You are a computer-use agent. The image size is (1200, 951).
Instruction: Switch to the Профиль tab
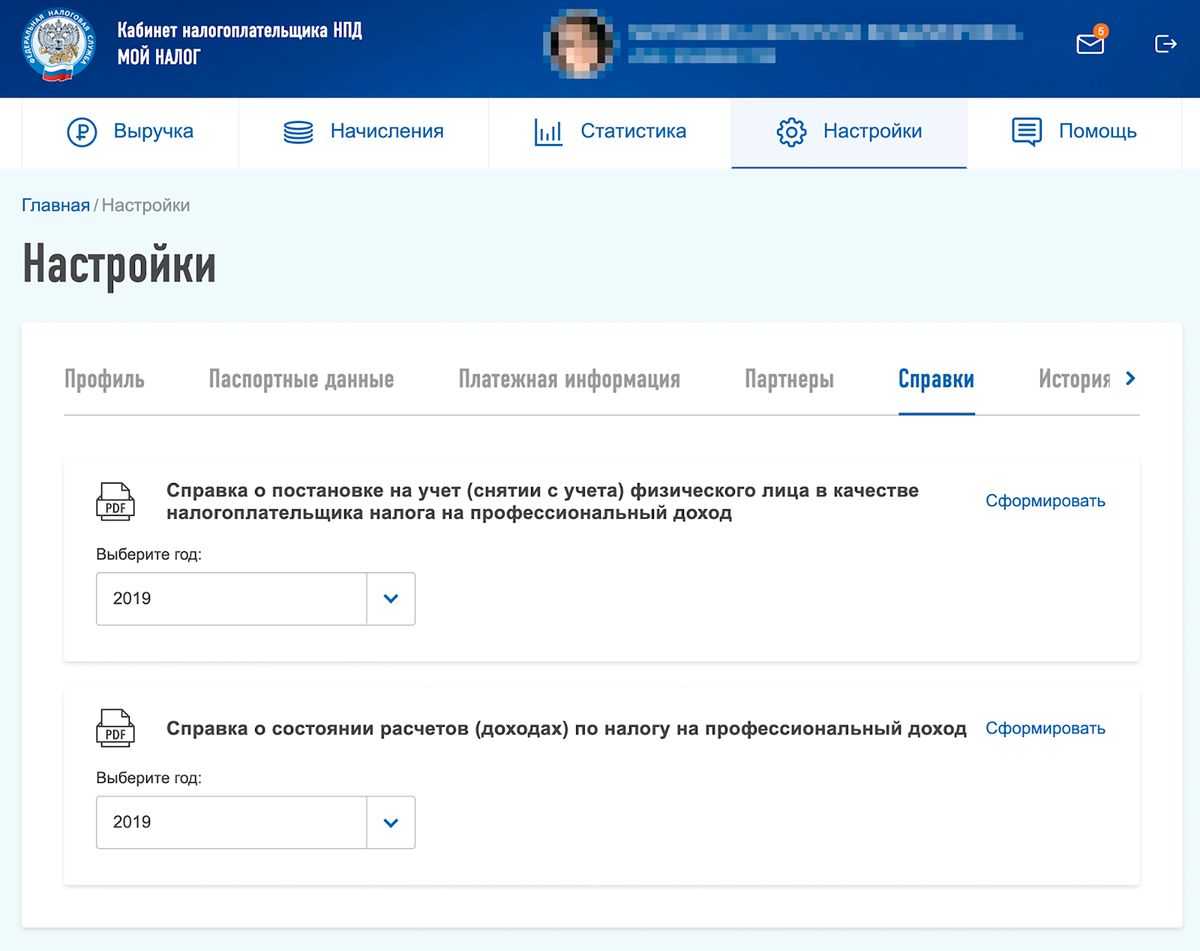(104, 379)
